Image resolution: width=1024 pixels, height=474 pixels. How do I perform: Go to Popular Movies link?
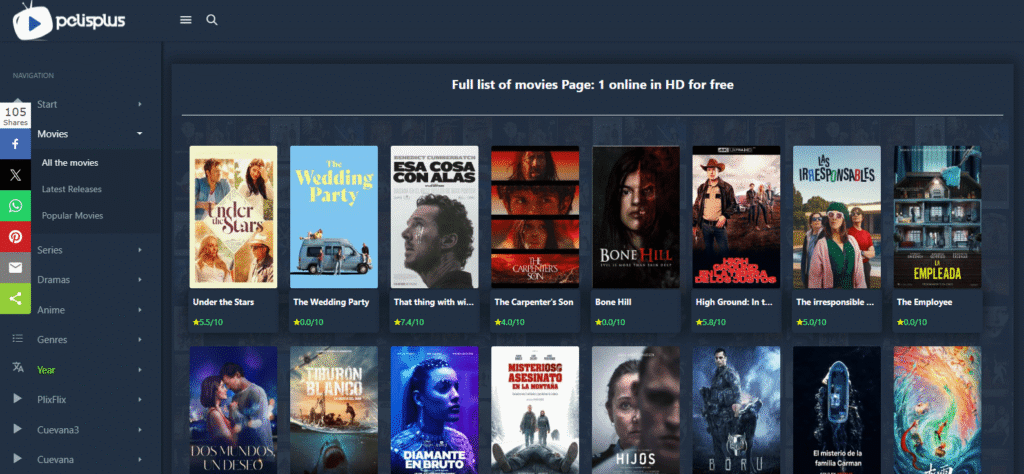point(72,215)
